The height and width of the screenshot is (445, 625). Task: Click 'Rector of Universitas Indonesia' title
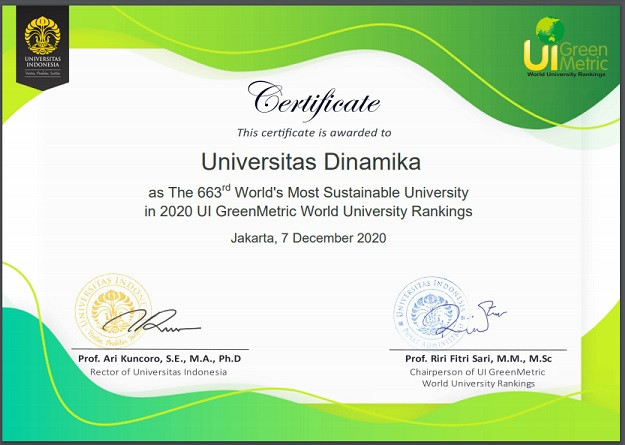pos(159,372)
